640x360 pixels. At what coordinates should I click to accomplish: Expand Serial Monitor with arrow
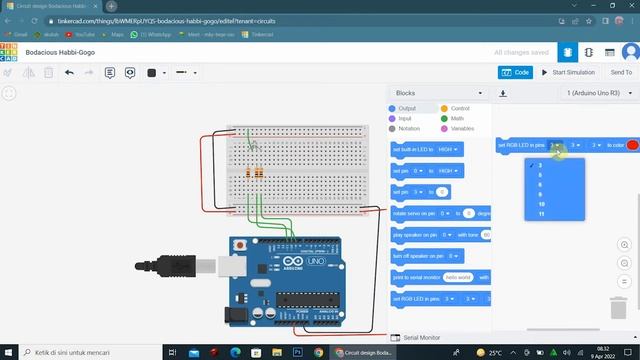pyautogui.click(x=635, y=338)
